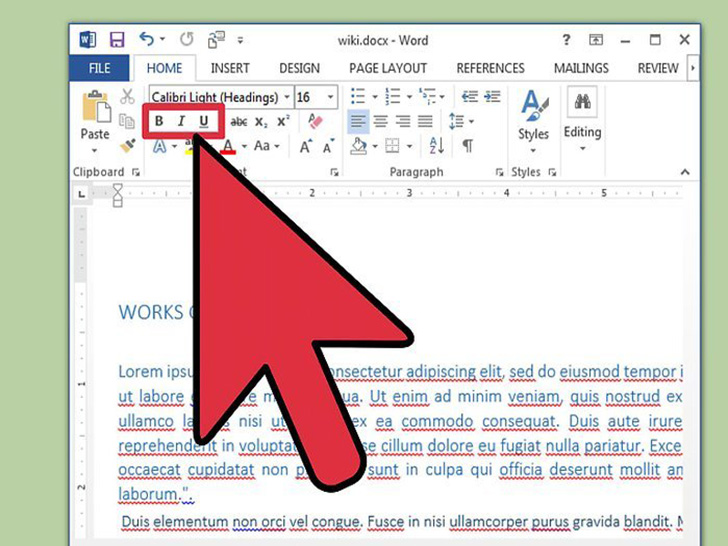The height and width of the screenshot is (546, 728).
Task: Toggle Bold formatting
Action: (159, 121)
